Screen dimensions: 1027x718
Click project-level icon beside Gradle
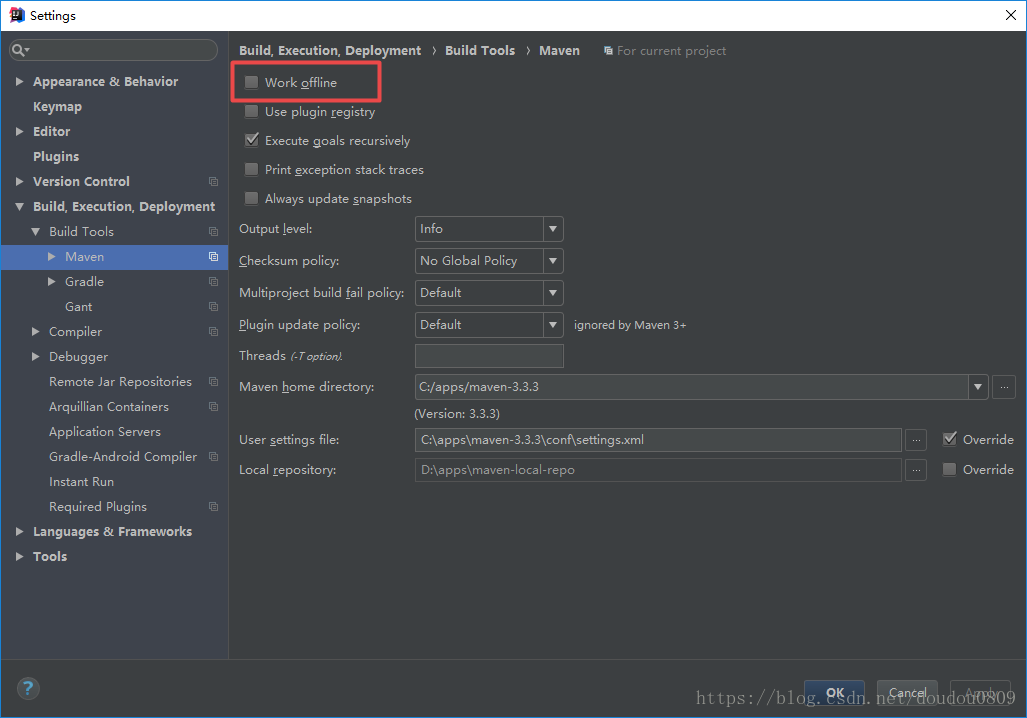(x=213, y=282)
